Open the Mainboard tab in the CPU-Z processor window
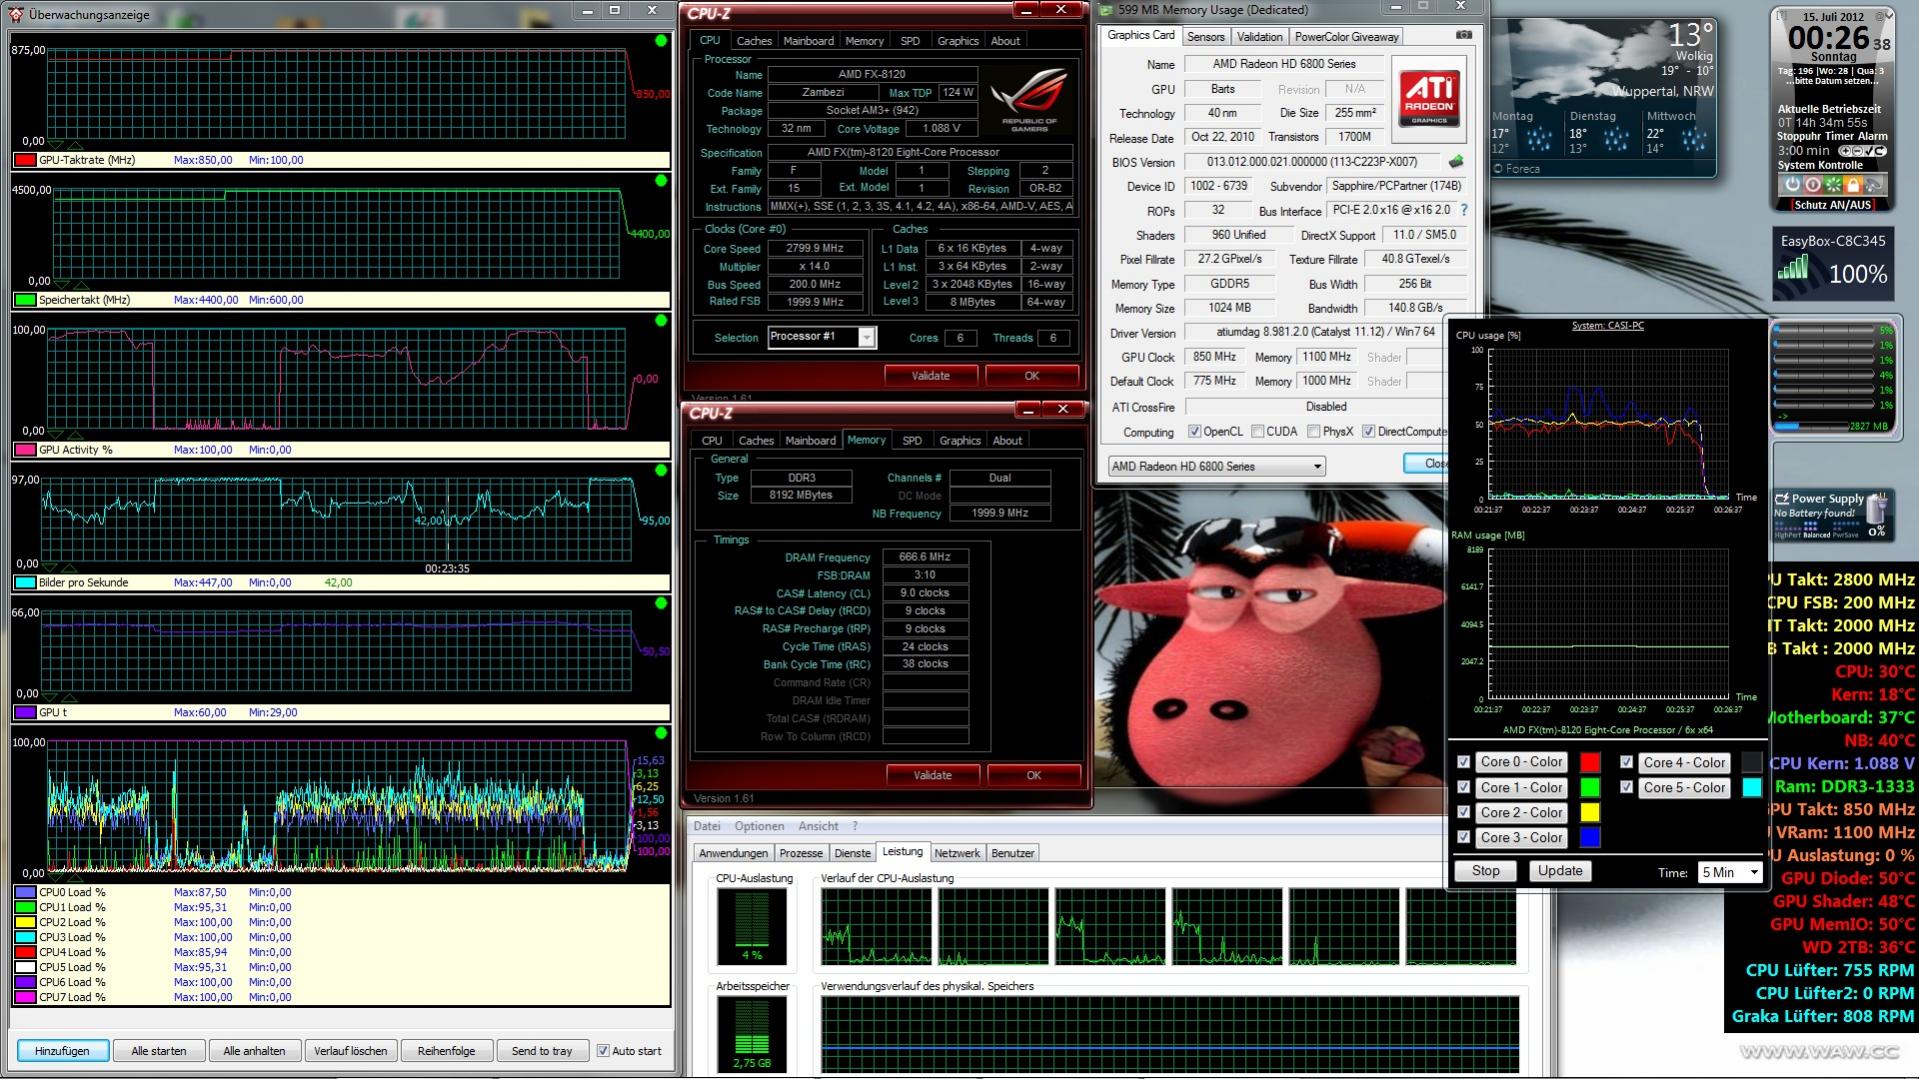Image resolution: width=1919 pixels, height=1079 pixels. click(x=808, y=41)
